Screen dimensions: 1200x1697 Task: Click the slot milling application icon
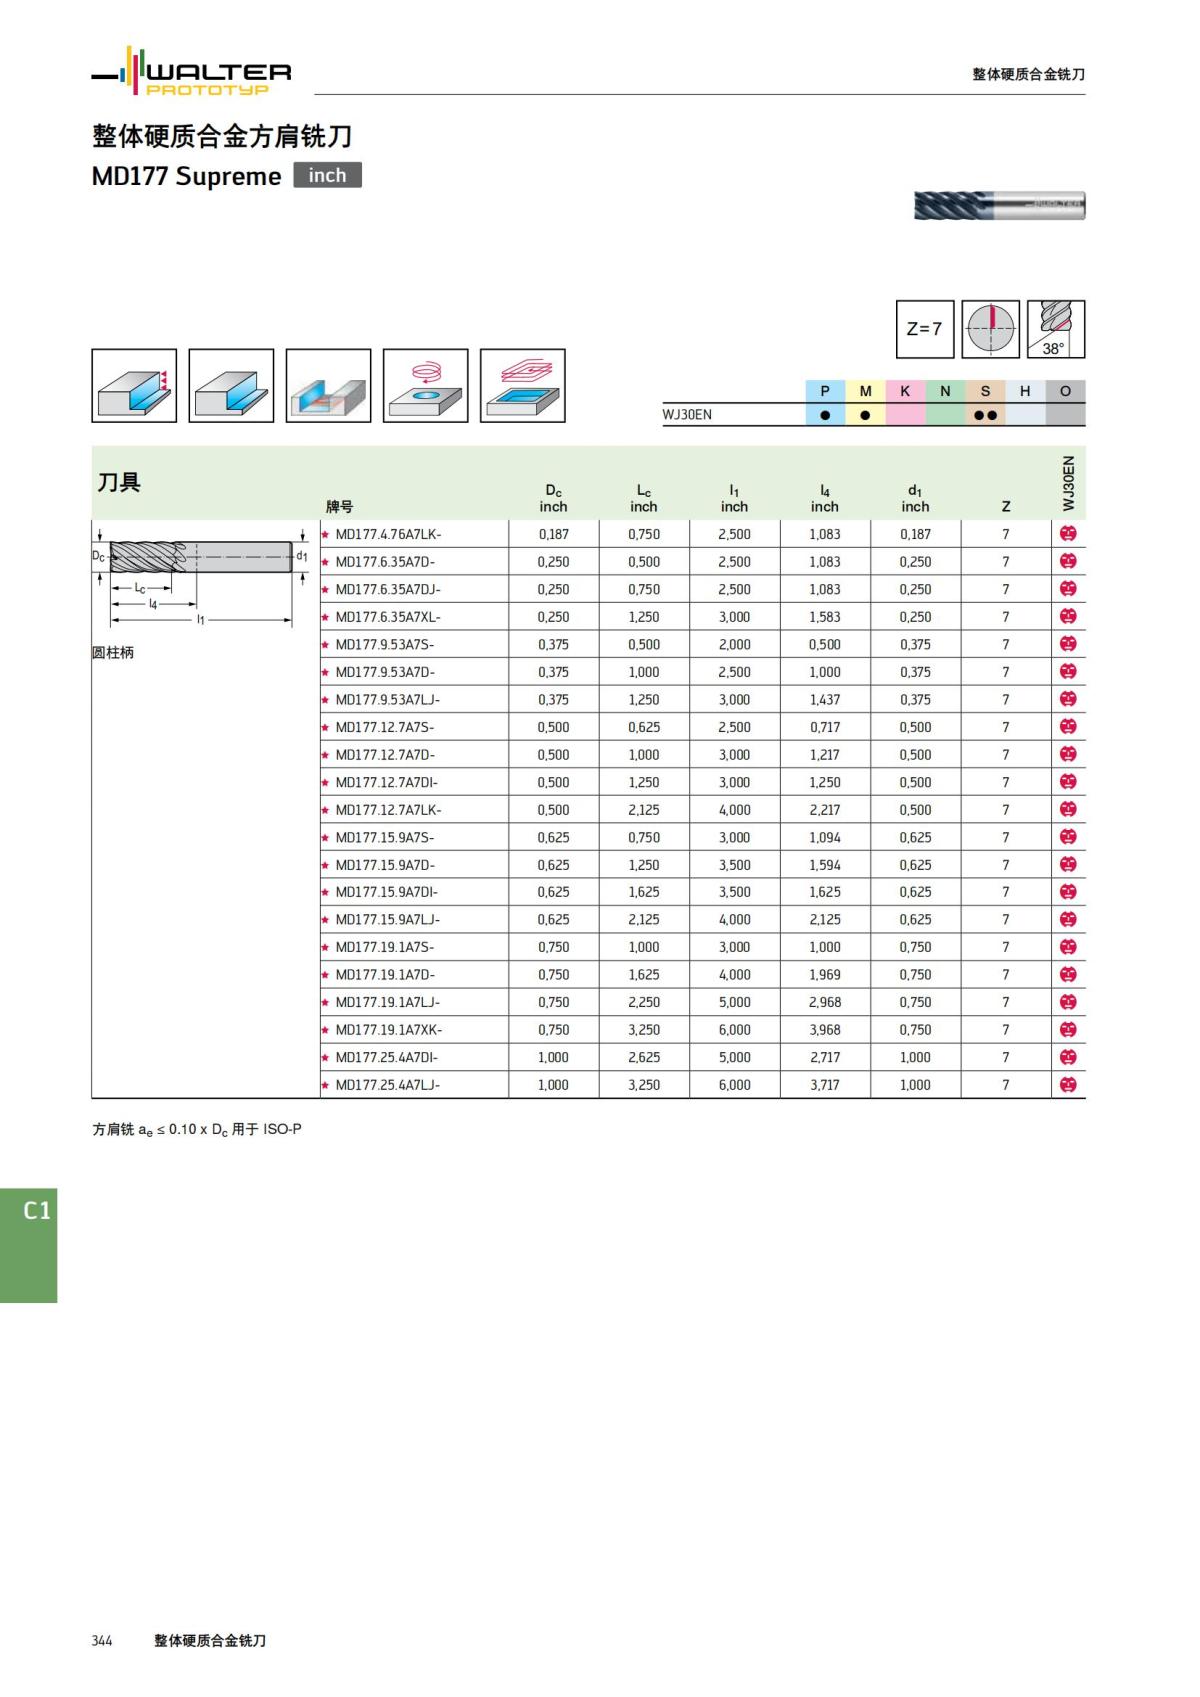click(328, 386)
